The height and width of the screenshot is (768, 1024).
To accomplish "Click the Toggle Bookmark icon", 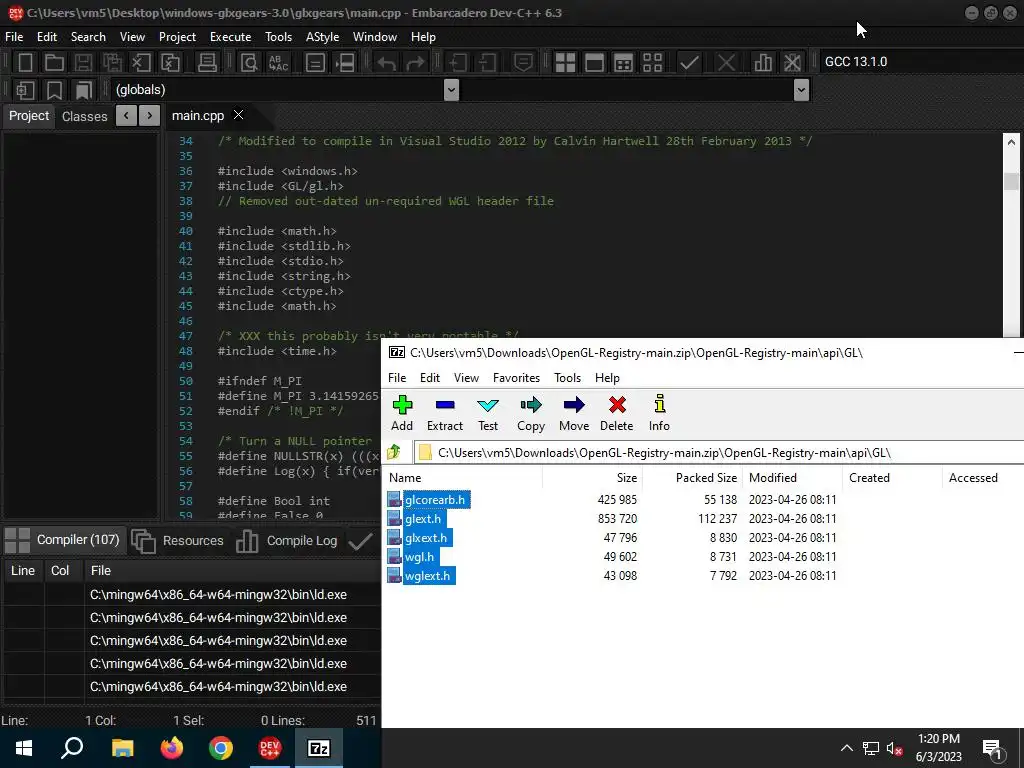I will (54, 90).
